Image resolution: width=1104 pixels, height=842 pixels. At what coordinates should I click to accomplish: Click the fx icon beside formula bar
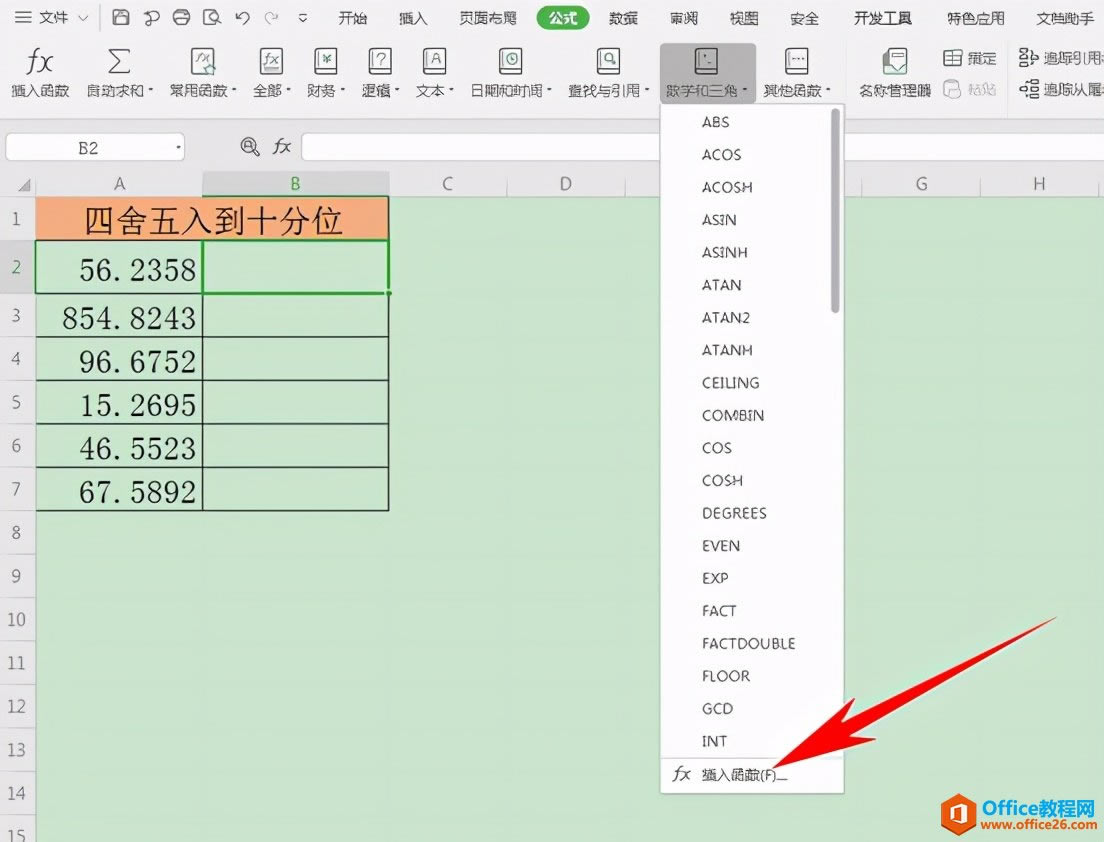[282, 146]
